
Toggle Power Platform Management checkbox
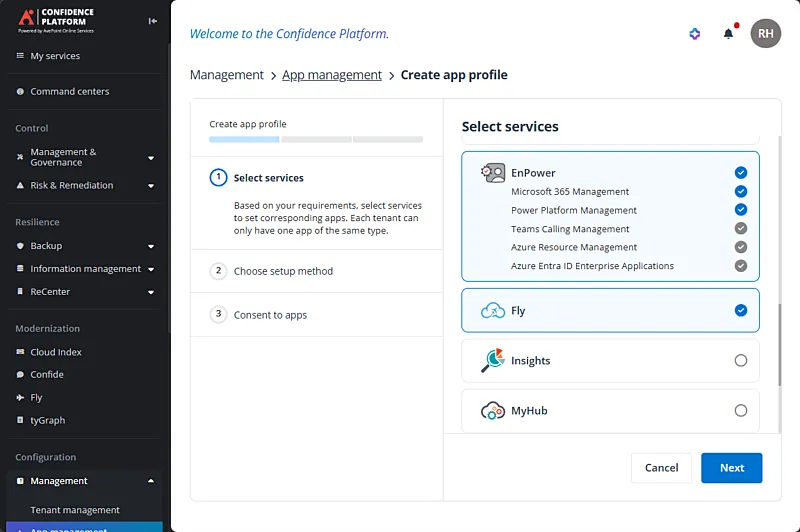click(741, 210)
